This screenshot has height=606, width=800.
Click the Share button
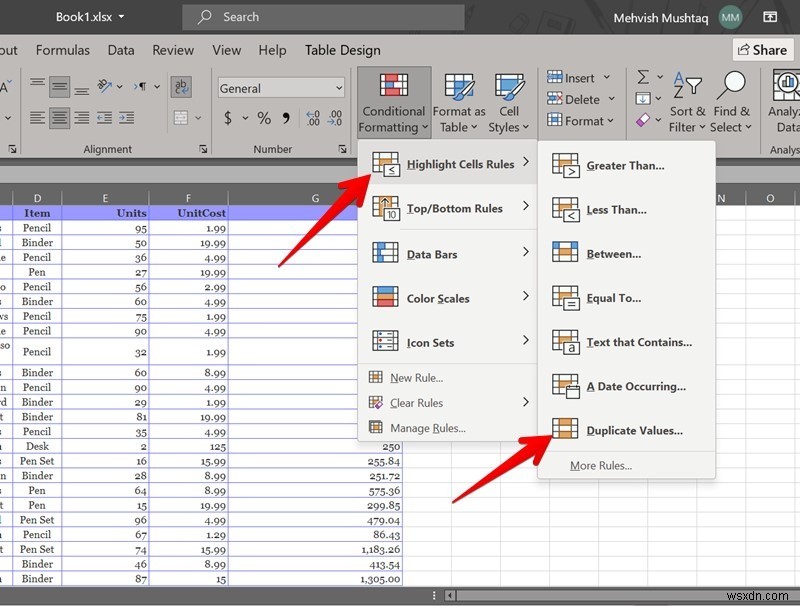[763, 49]
